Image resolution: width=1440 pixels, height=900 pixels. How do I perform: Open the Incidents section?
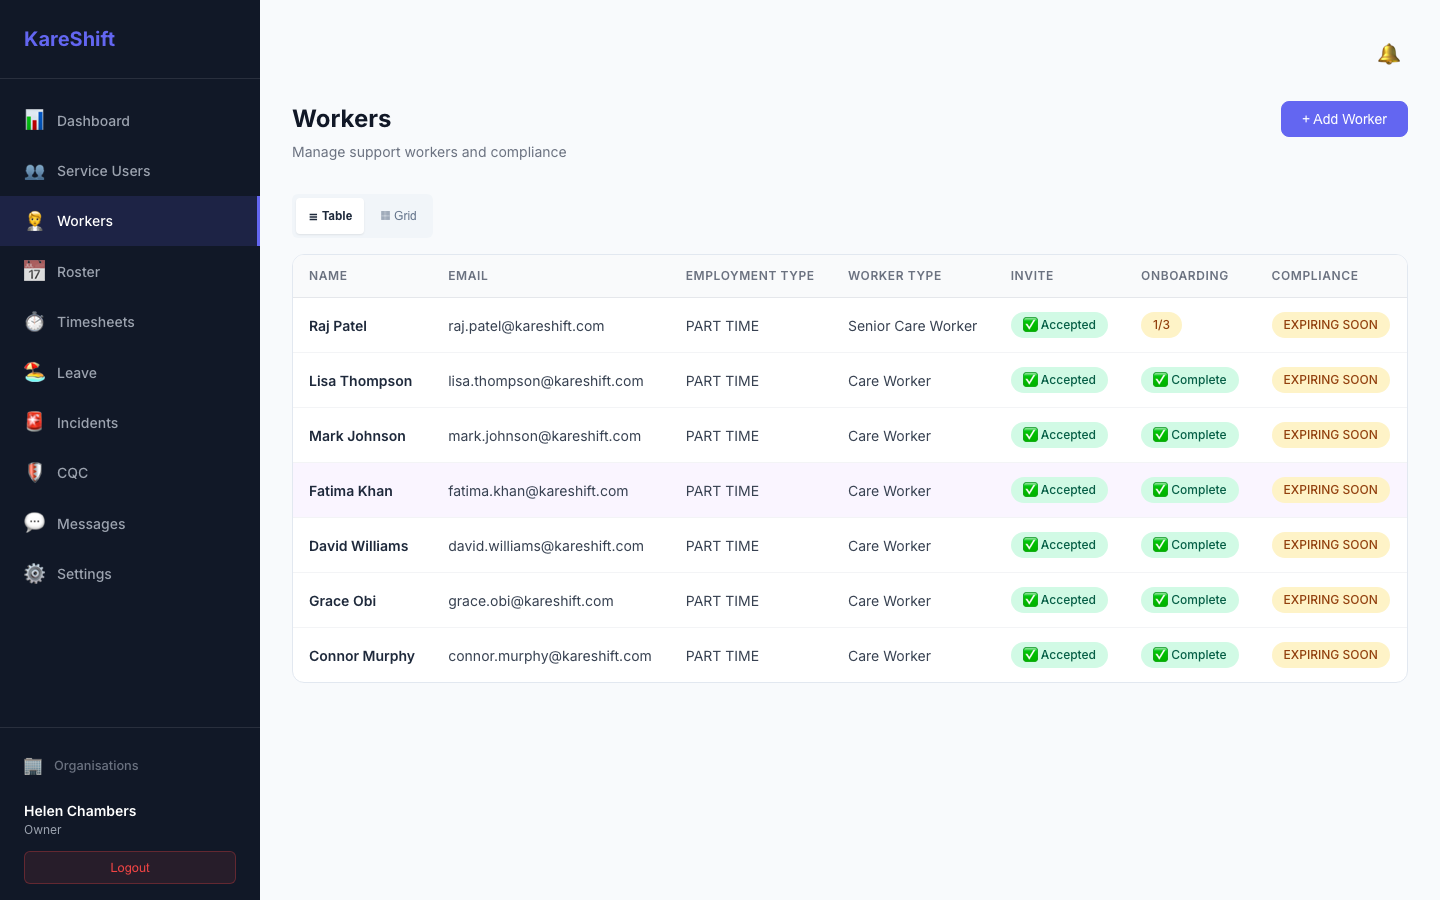point(130,423)
